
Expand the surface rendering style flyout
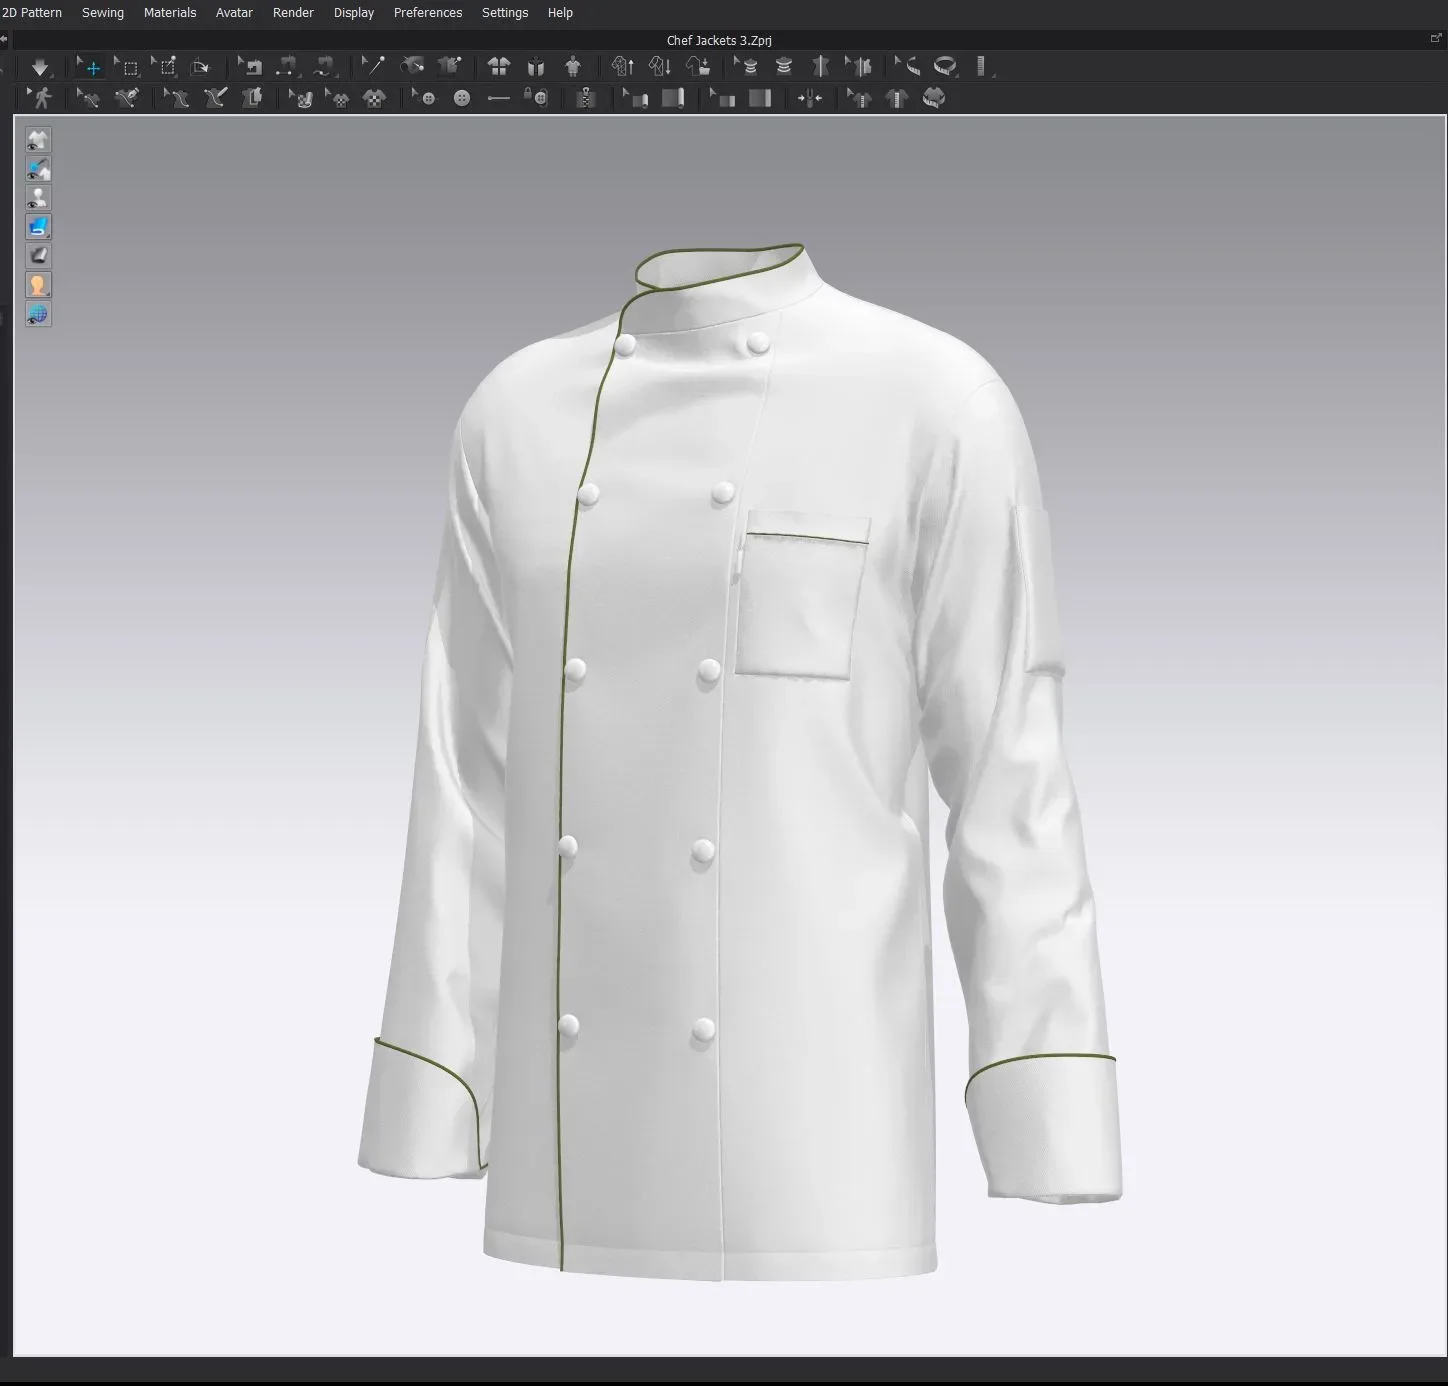(x=38, y=226)
